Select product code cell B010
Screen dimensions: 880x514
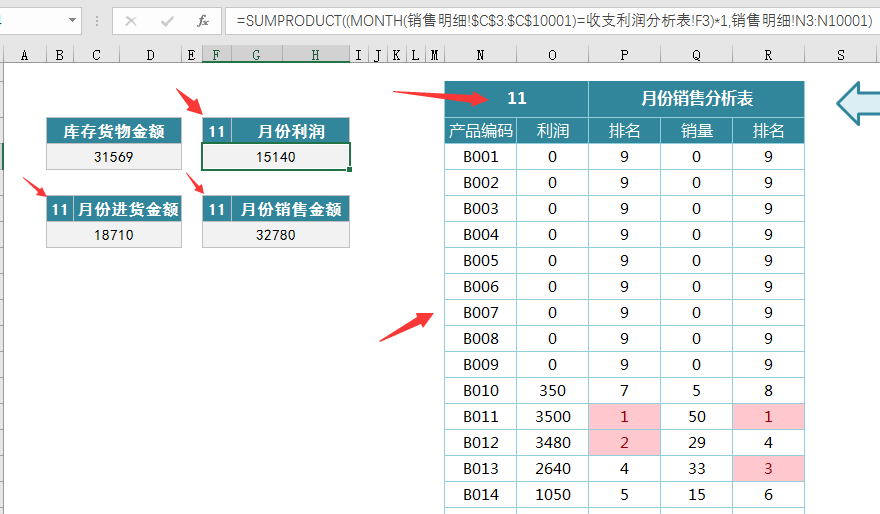pyautogui.click(x=480, y=391)
